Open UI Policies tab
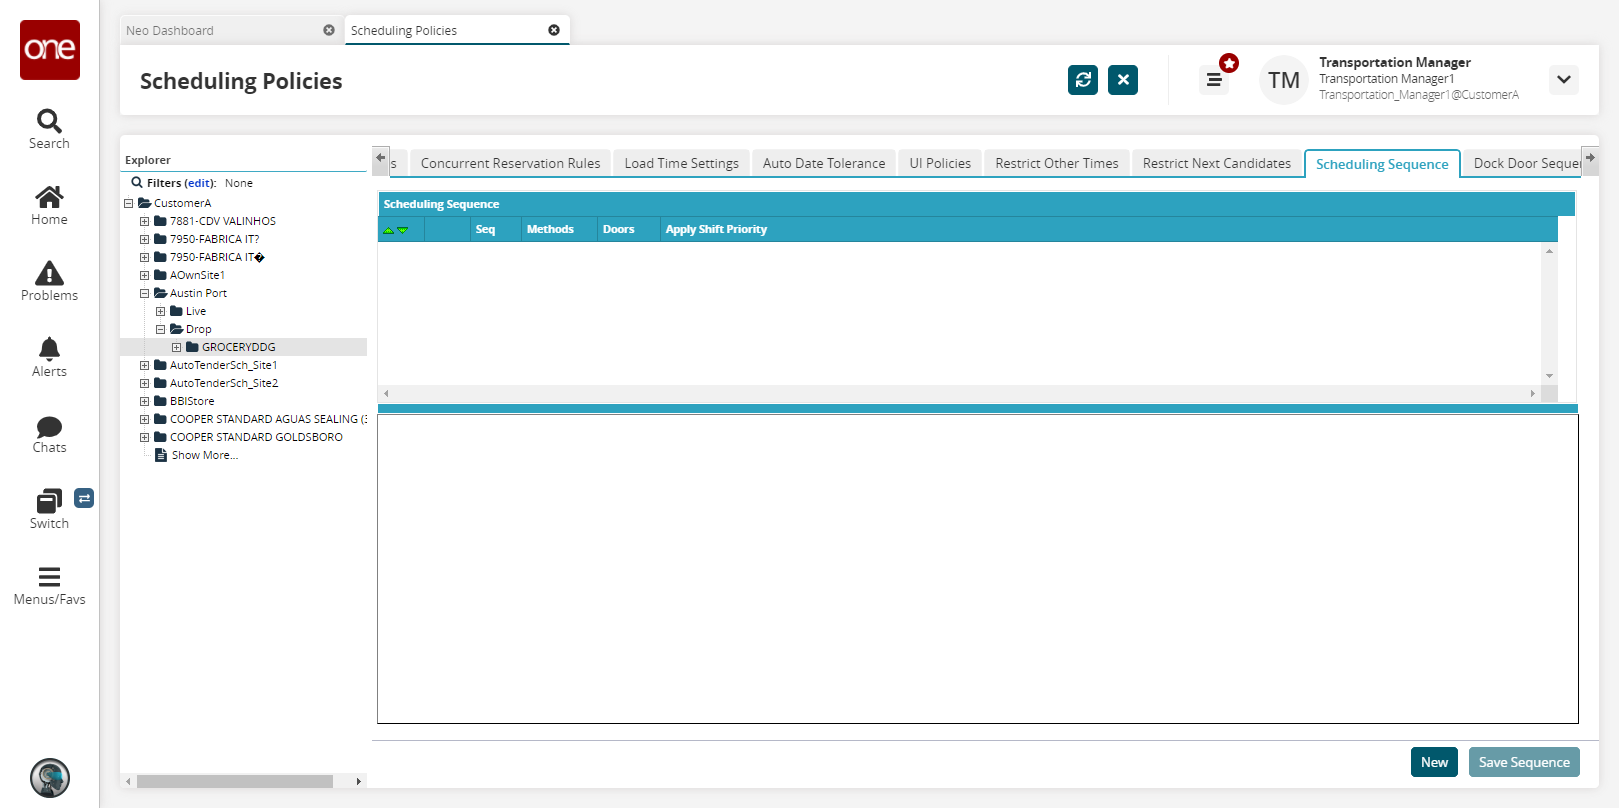Image resolution: width=1619 pixels, height=808 pixels. (940, 163)
